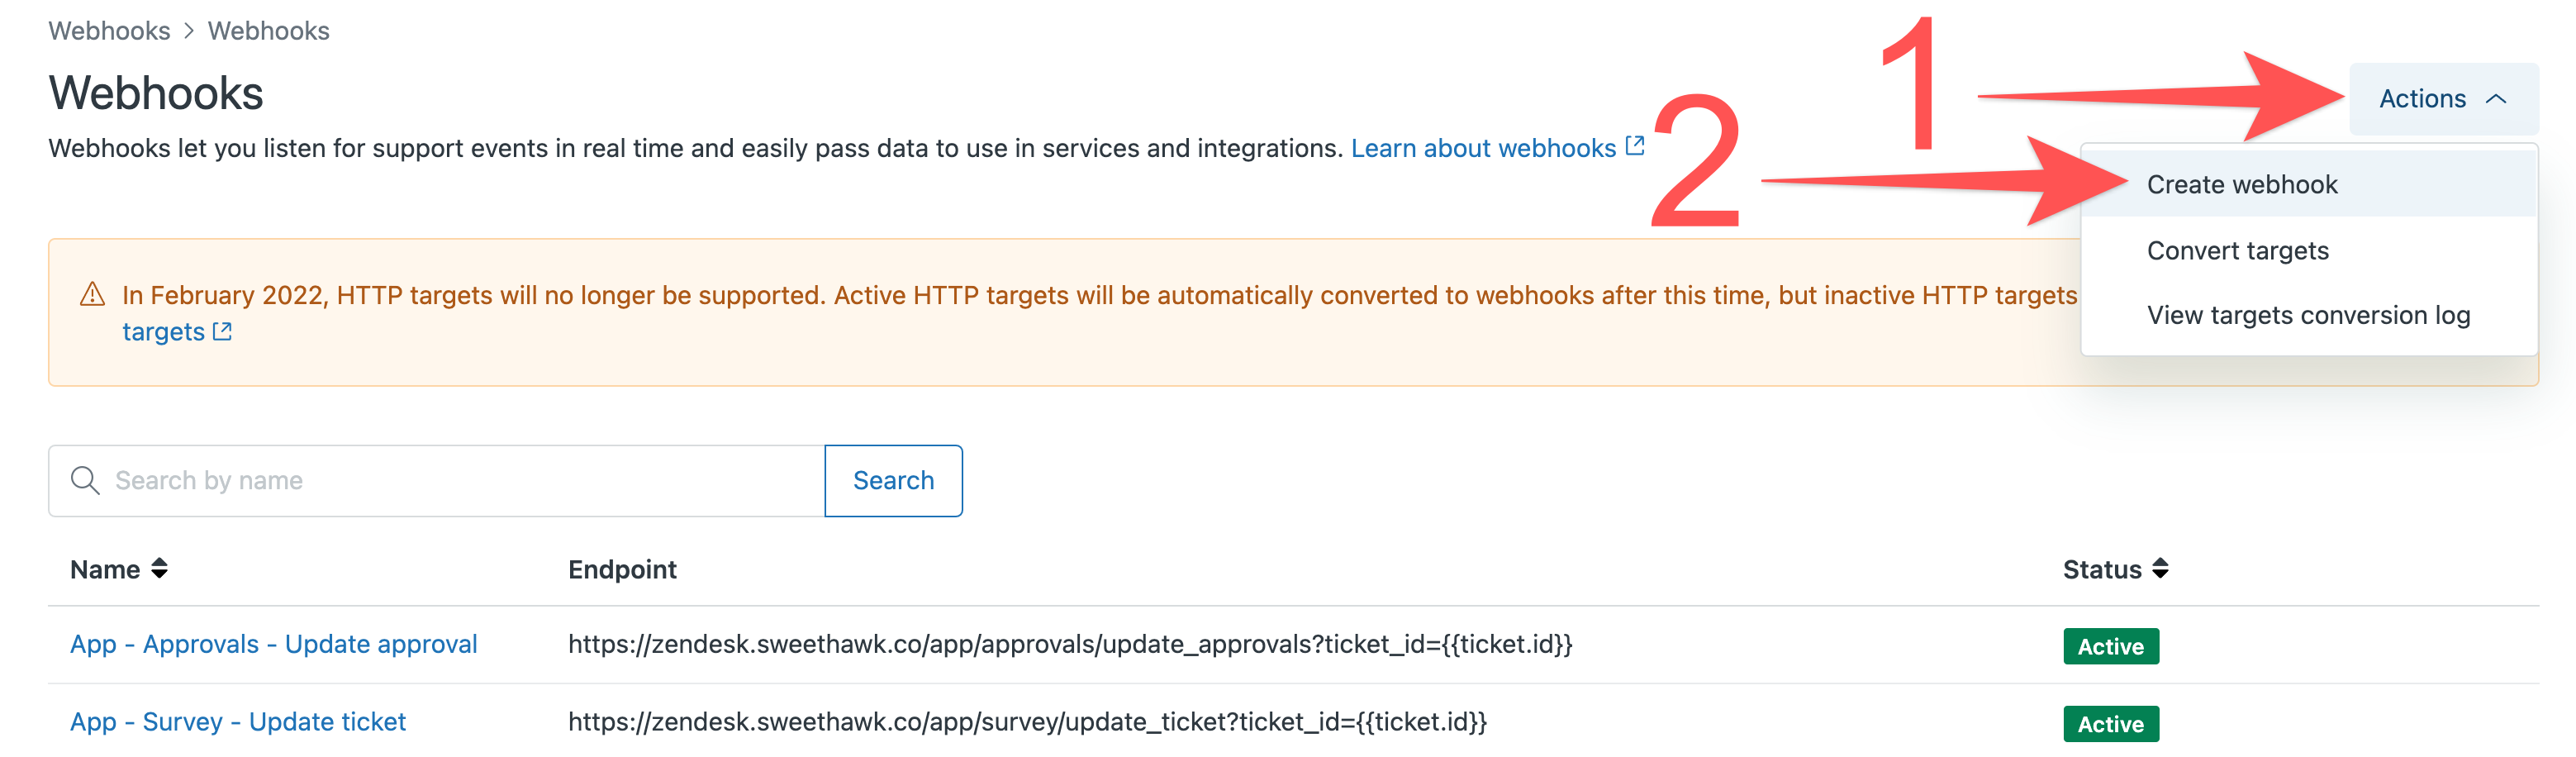Click the Endpoint column header
The image size is (2576, 757).
click(x=622, y=570)
